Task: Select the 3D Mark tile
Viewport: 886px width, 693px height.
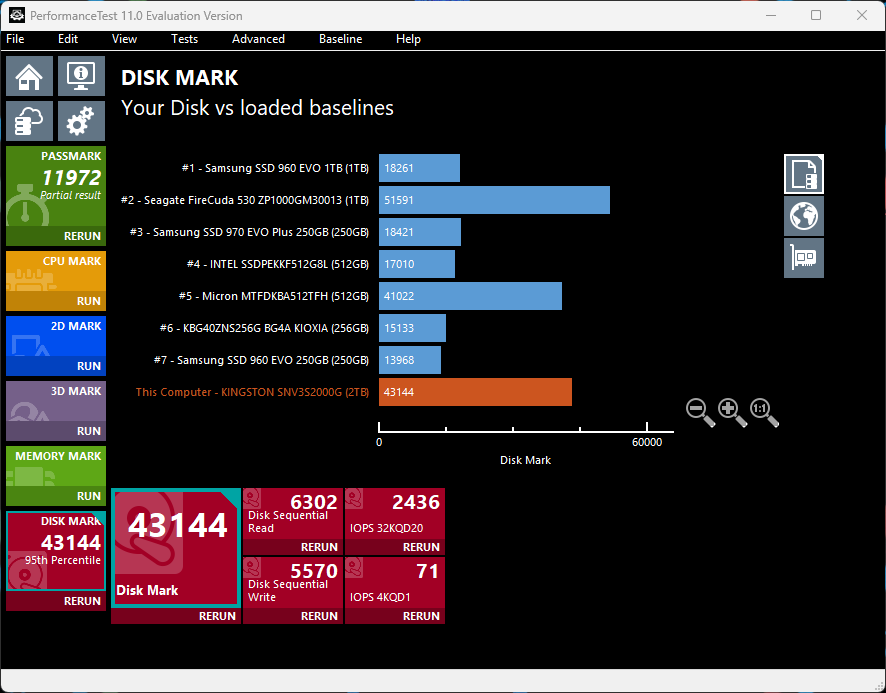Action: pyautogui.click(x=56, y=401)
